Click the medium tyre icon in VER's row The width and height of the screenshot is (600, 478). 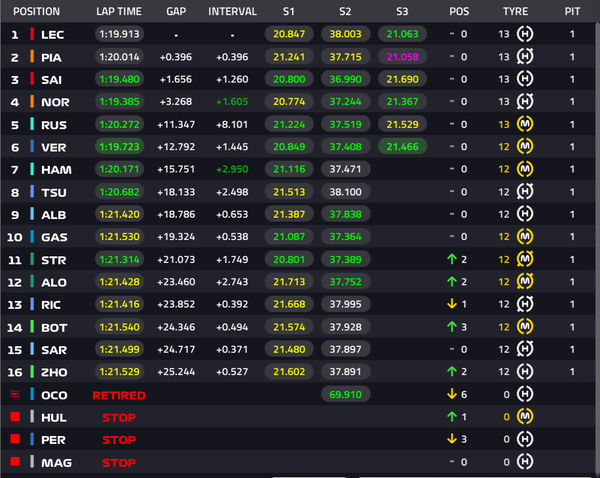[x=525, y=146]
